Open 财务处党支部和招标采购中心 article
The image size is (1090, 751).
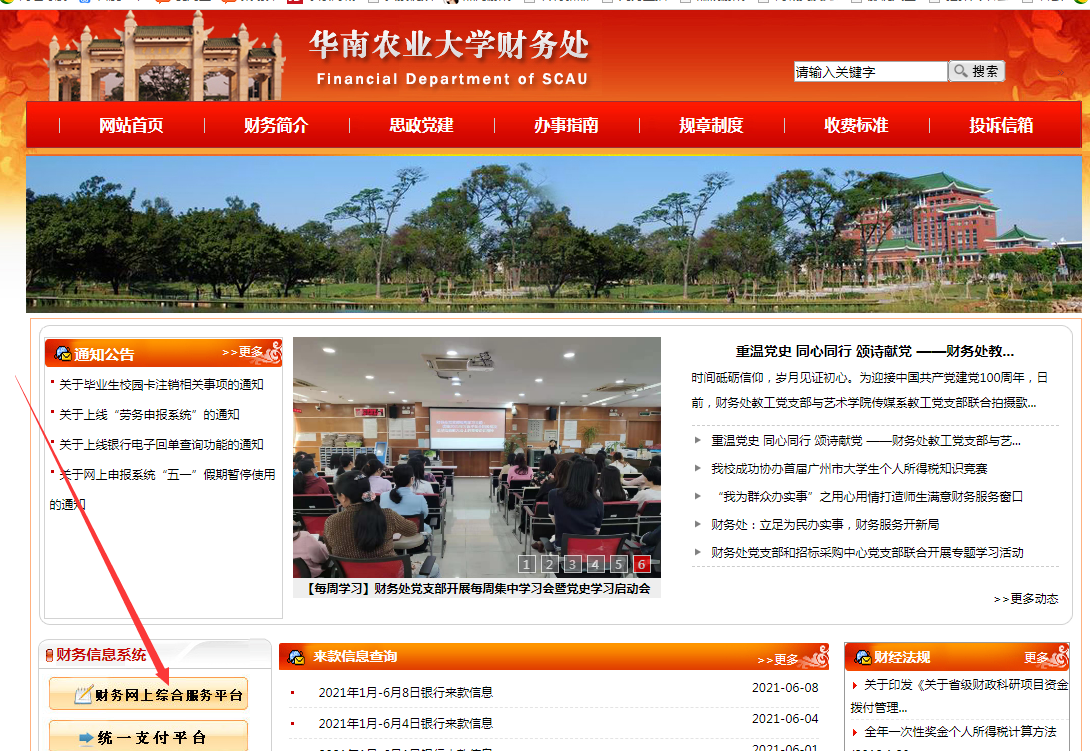coord(867,552)
